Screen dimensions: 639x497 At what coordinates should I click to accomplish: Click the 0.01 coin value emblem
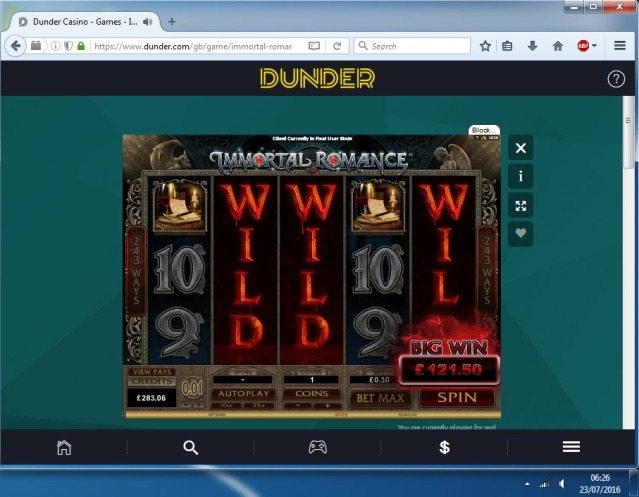192,388
